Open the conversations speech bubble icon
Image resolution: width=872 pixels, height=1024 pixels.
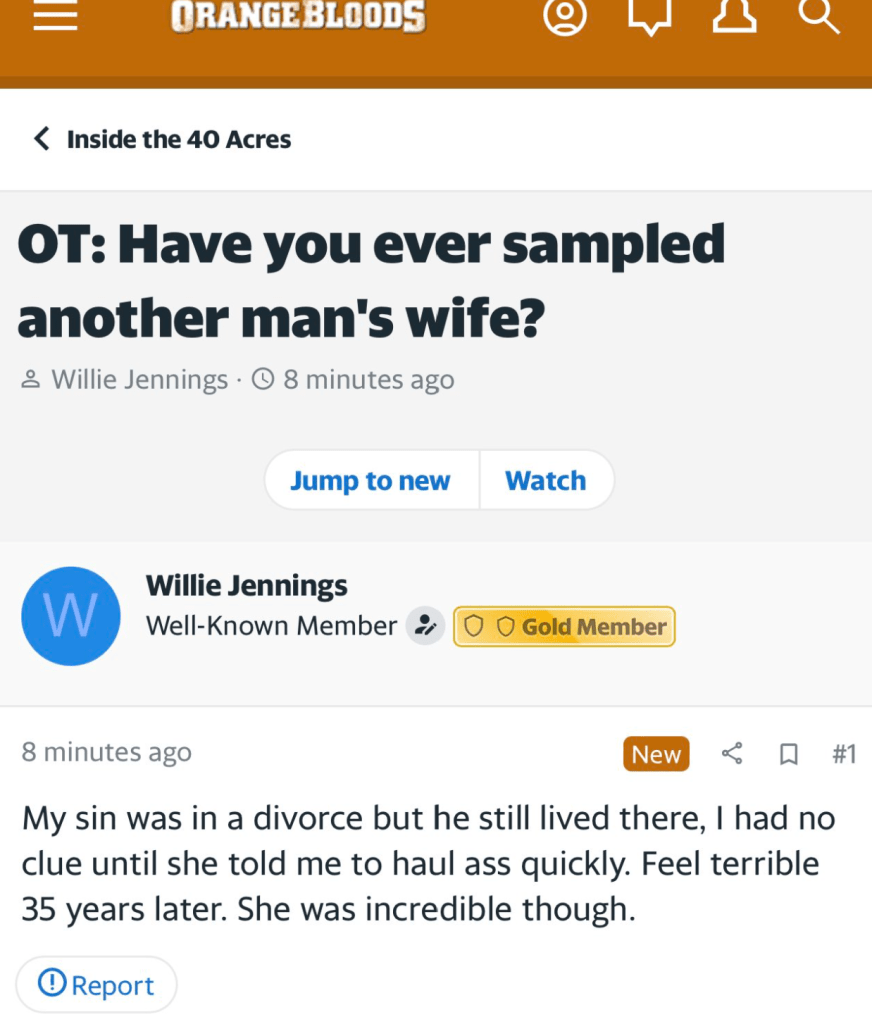click(649, 15)
